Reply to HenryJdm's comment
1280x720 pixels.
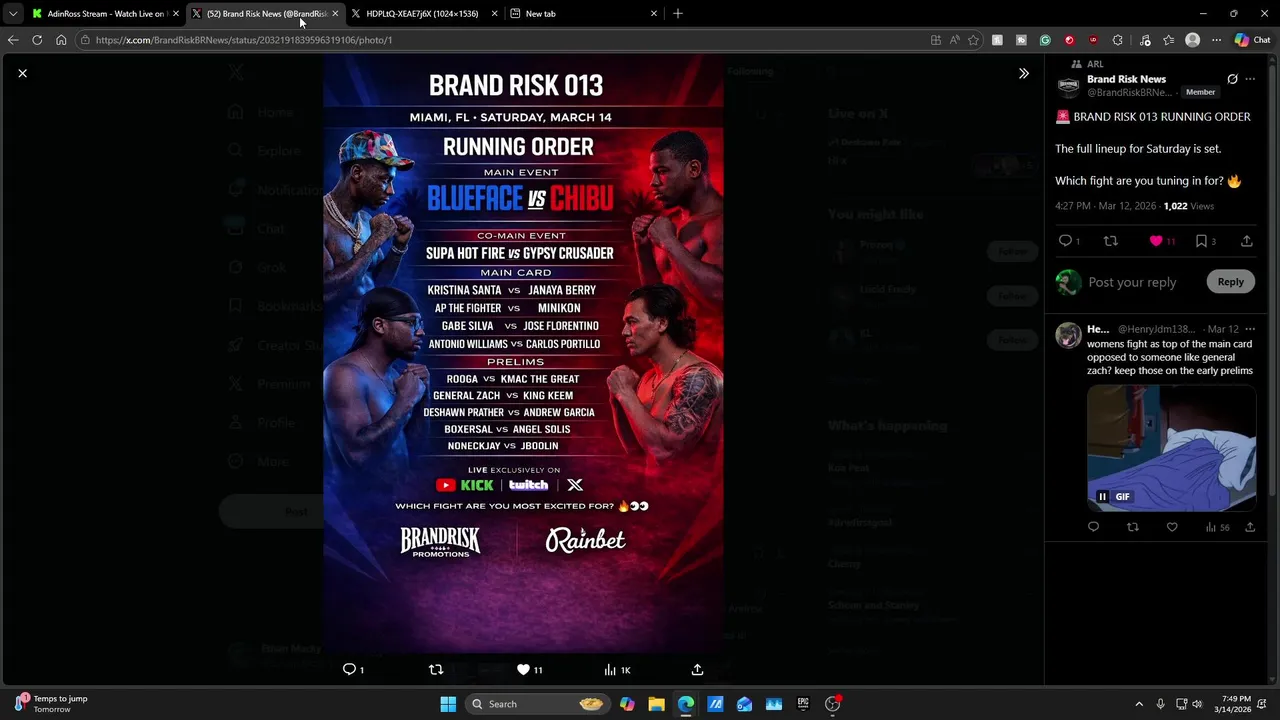coord(1093,527)
